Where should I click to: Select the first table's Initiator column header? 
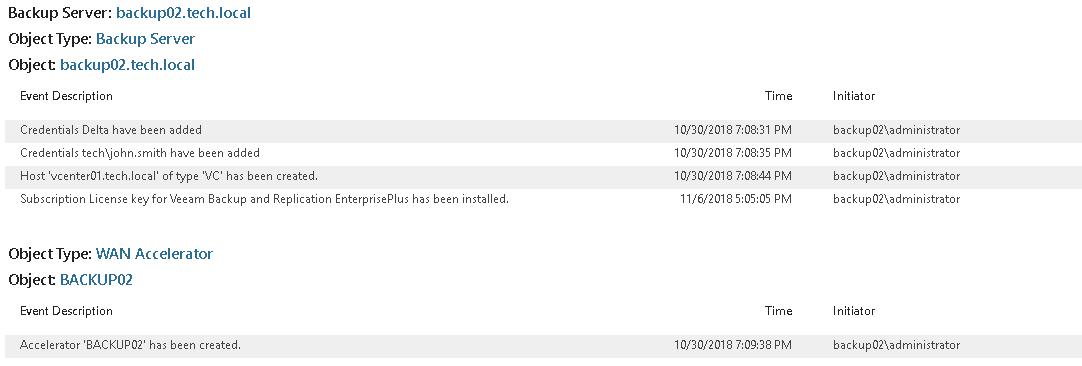pos(854,96)
